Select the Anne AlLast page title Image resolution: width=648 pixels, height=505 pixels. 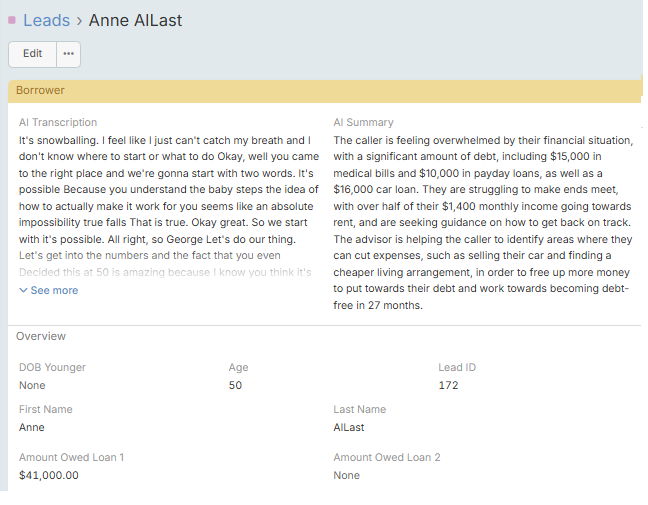coord(135,20)
